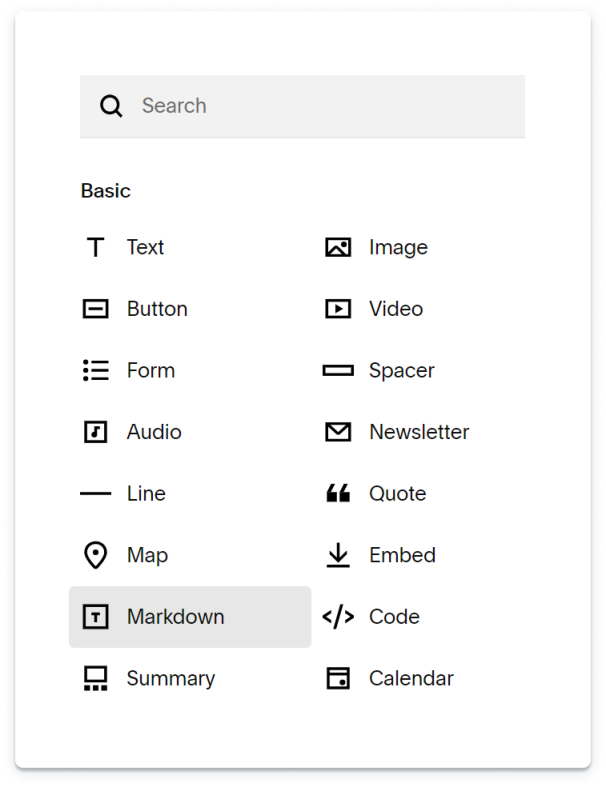Add a Line block via its label
Image resolution: width=606 pixels, height=787 pixels.
pyautogui.click(x=146, y=493)
